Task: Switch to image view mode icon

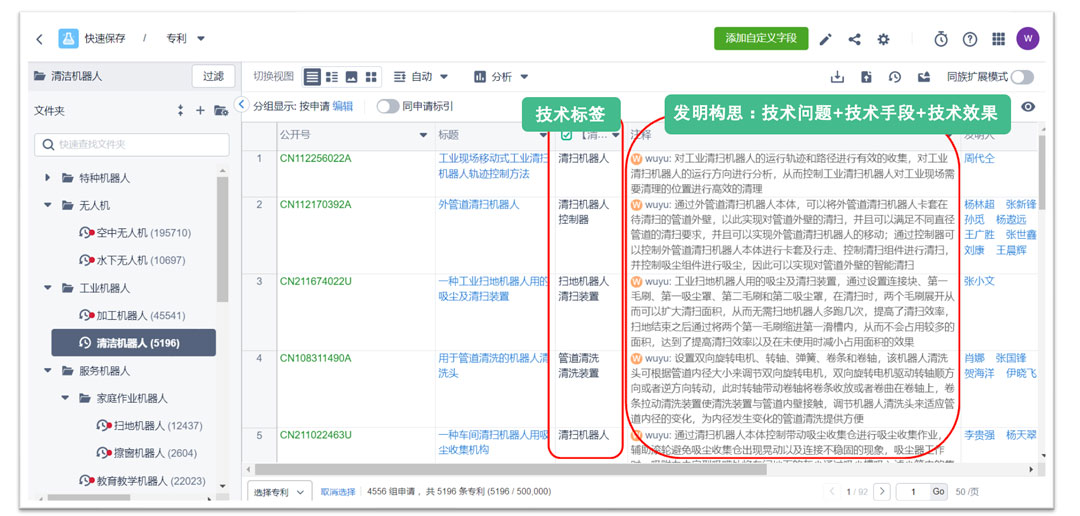Action: [351, 77]
